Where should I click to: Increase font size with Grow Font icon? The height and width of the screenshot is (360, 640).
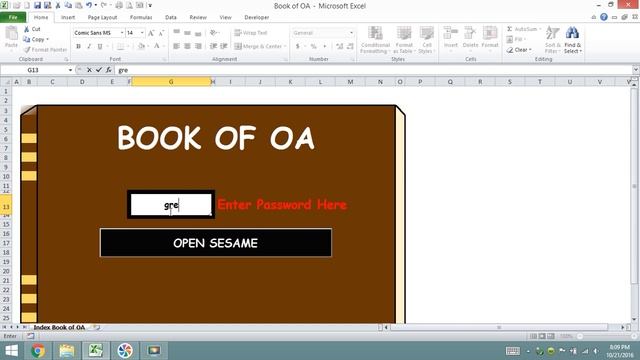tap(151, 33)
